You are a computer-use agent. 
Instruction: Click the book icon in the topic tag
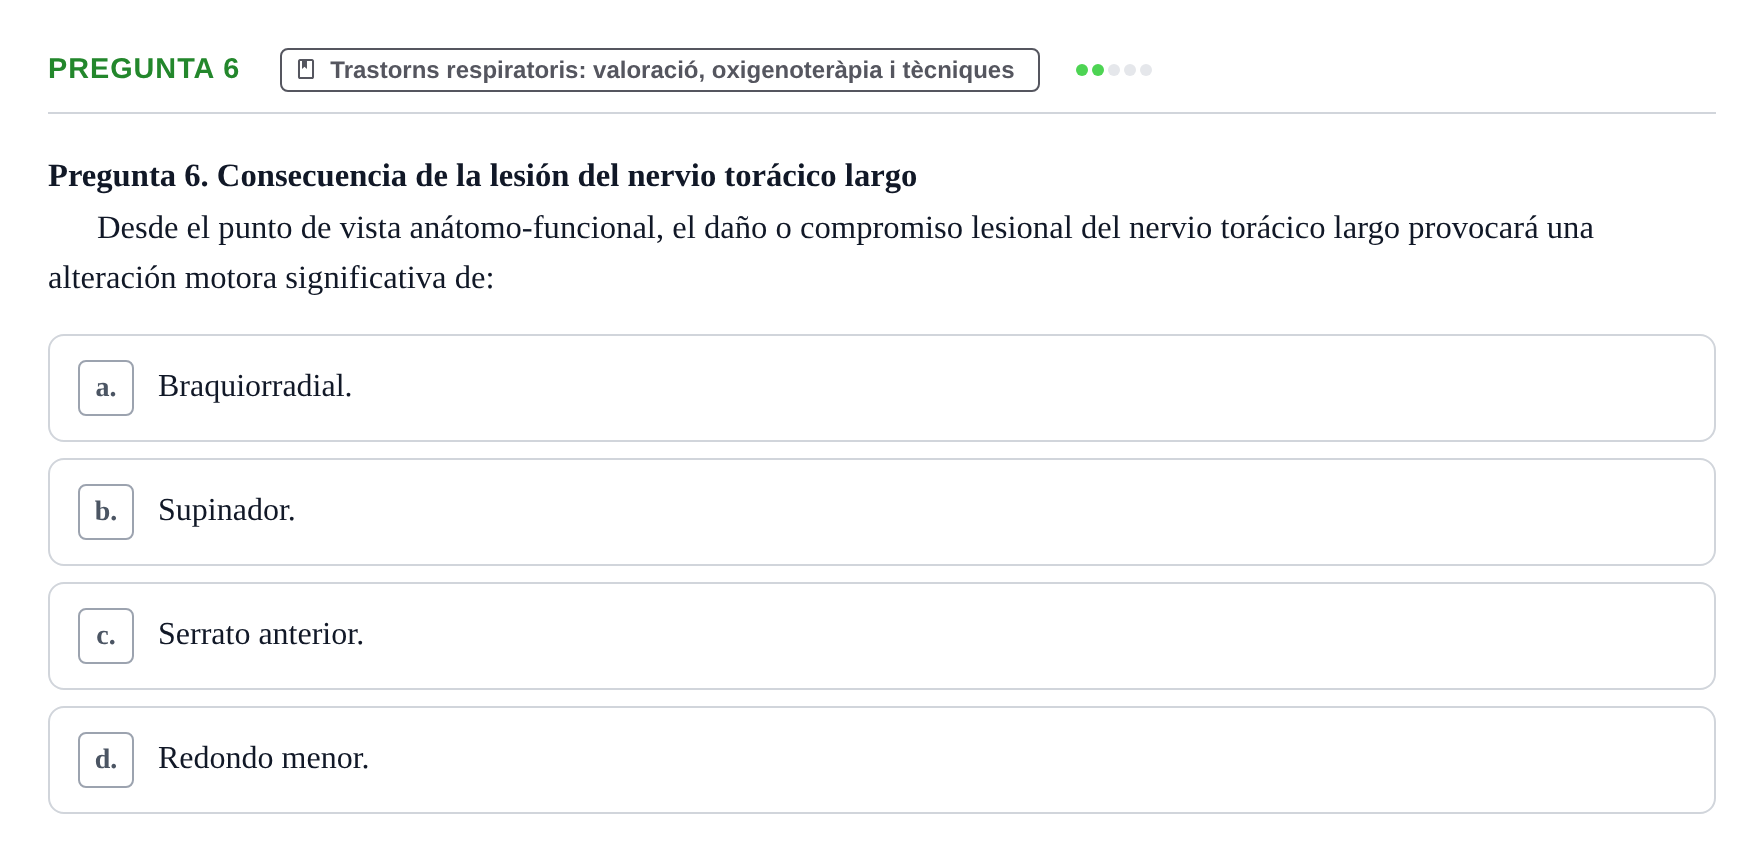pyautogui.click(x=306, y=70)
